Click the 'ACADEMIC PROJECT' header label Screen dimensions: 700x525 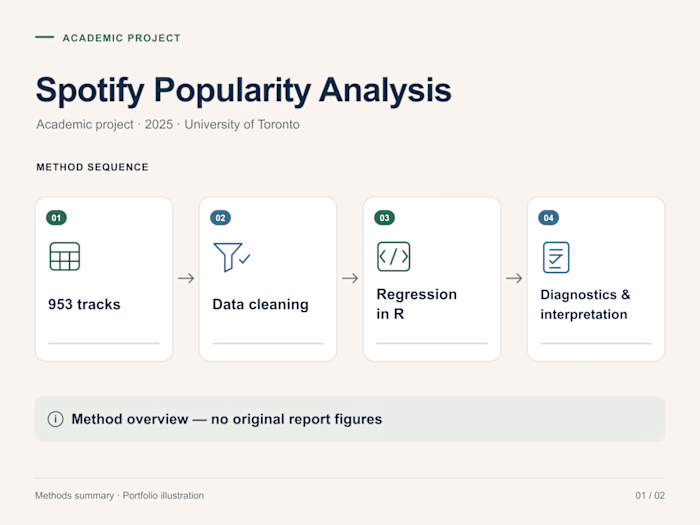[x=121, y=38]
